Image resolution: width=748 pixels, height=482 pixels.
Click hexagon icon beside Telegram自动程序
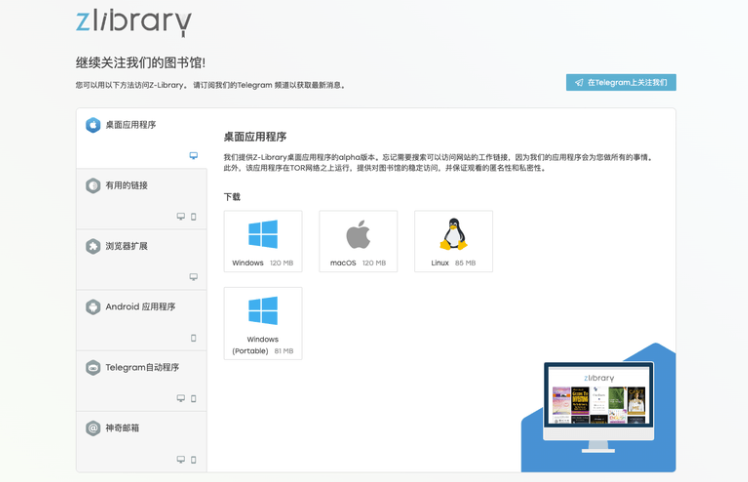pos(93,367)
